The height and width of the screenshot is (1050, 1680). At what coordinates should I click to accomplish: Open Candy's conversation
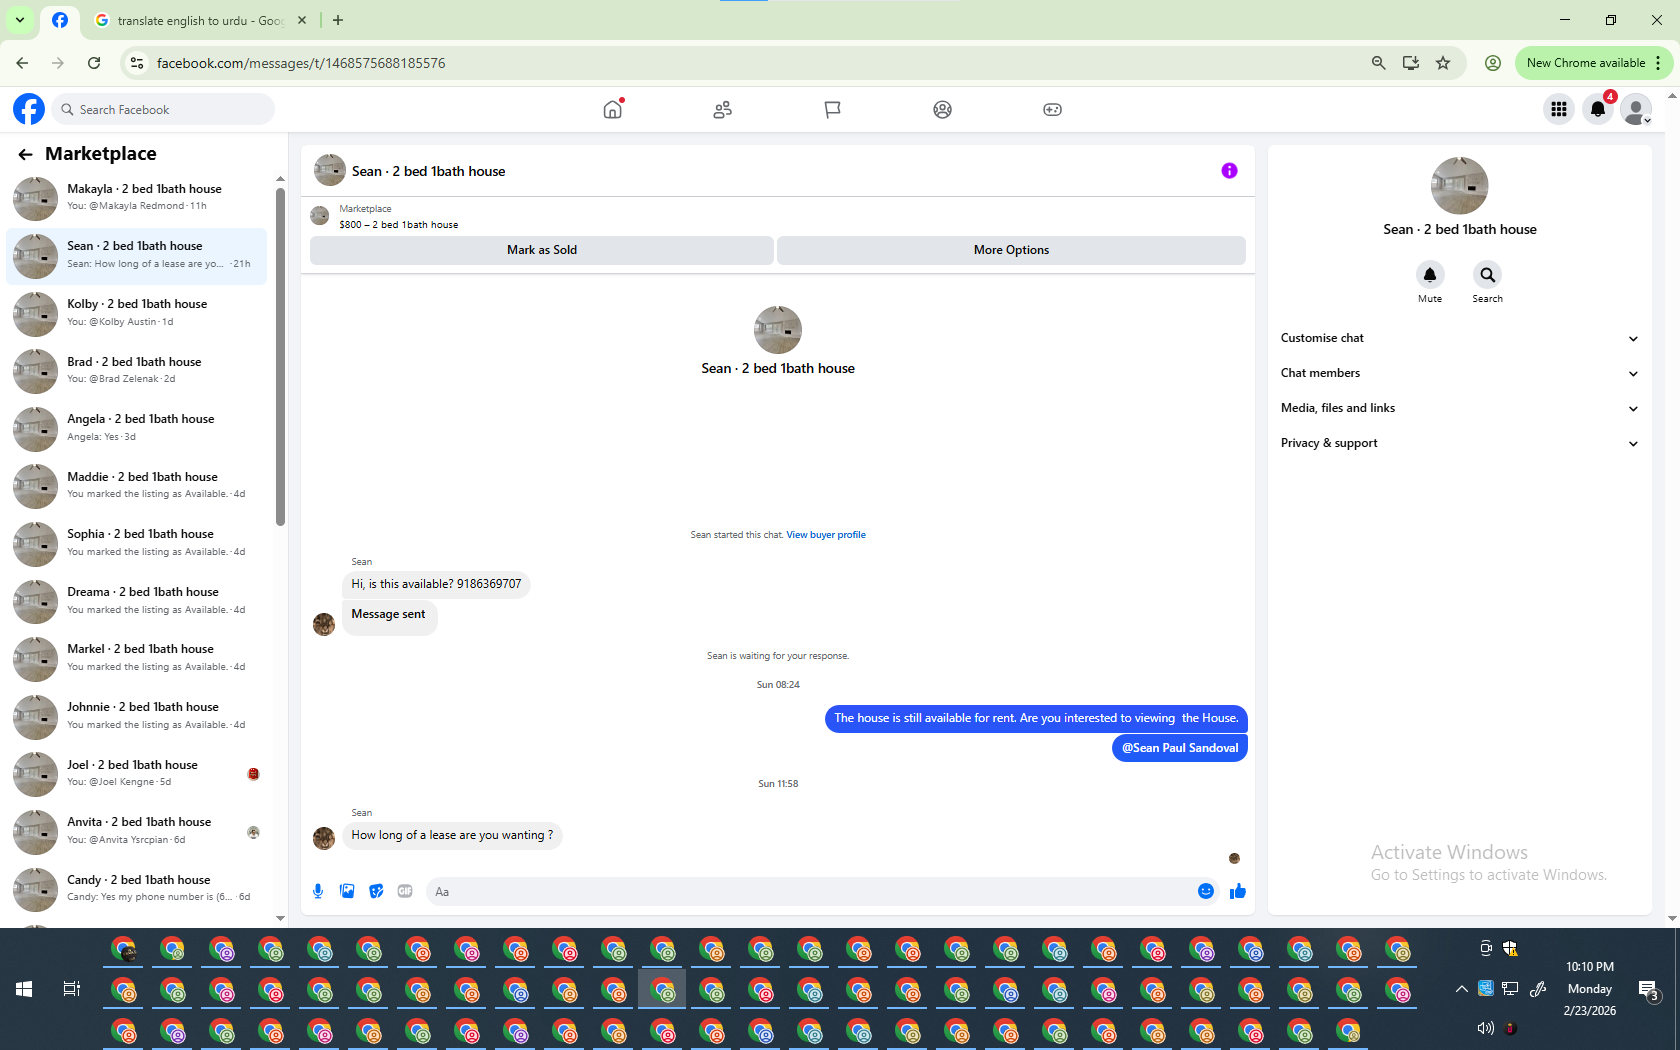pos(137,889)
